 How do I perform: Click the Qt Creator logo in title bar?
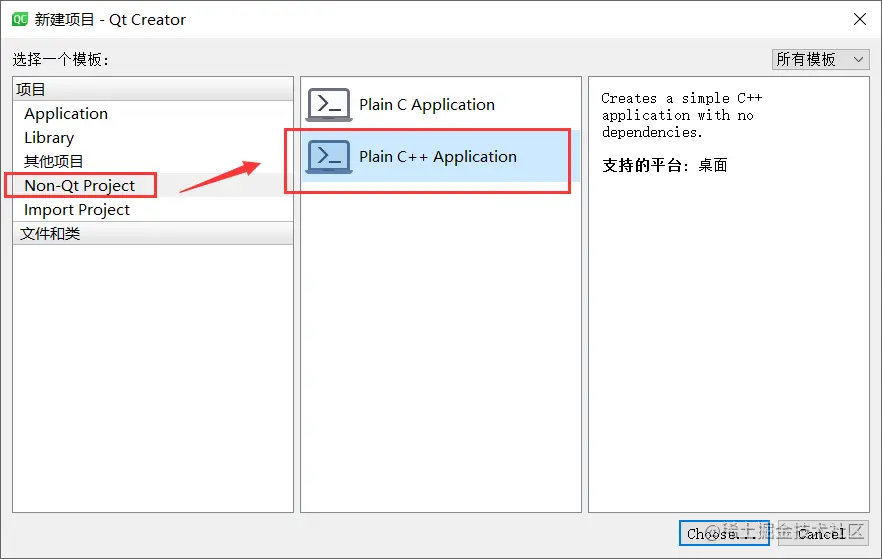tap(20, 19)
